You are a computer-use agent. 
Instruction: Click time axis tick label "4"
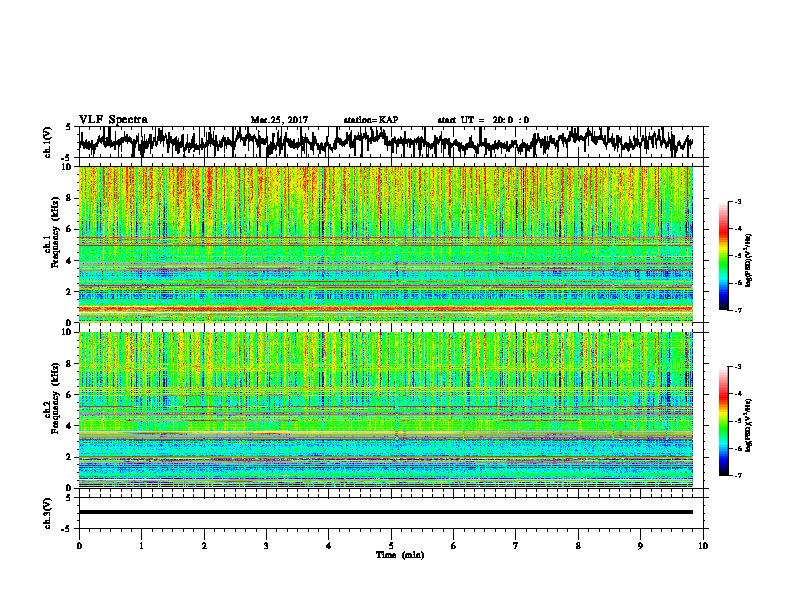point(329,546)
